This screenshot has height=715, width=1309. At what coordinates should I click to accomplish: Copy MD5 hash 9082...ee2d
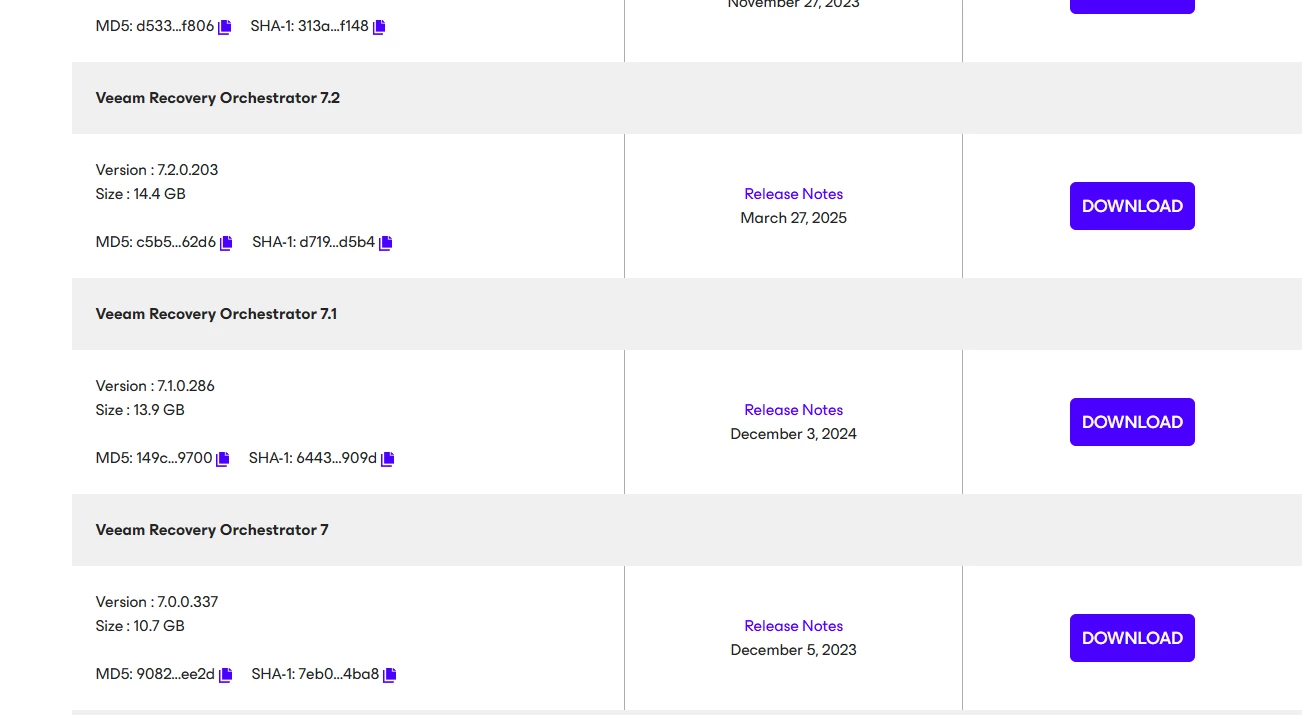coord(226,675)
